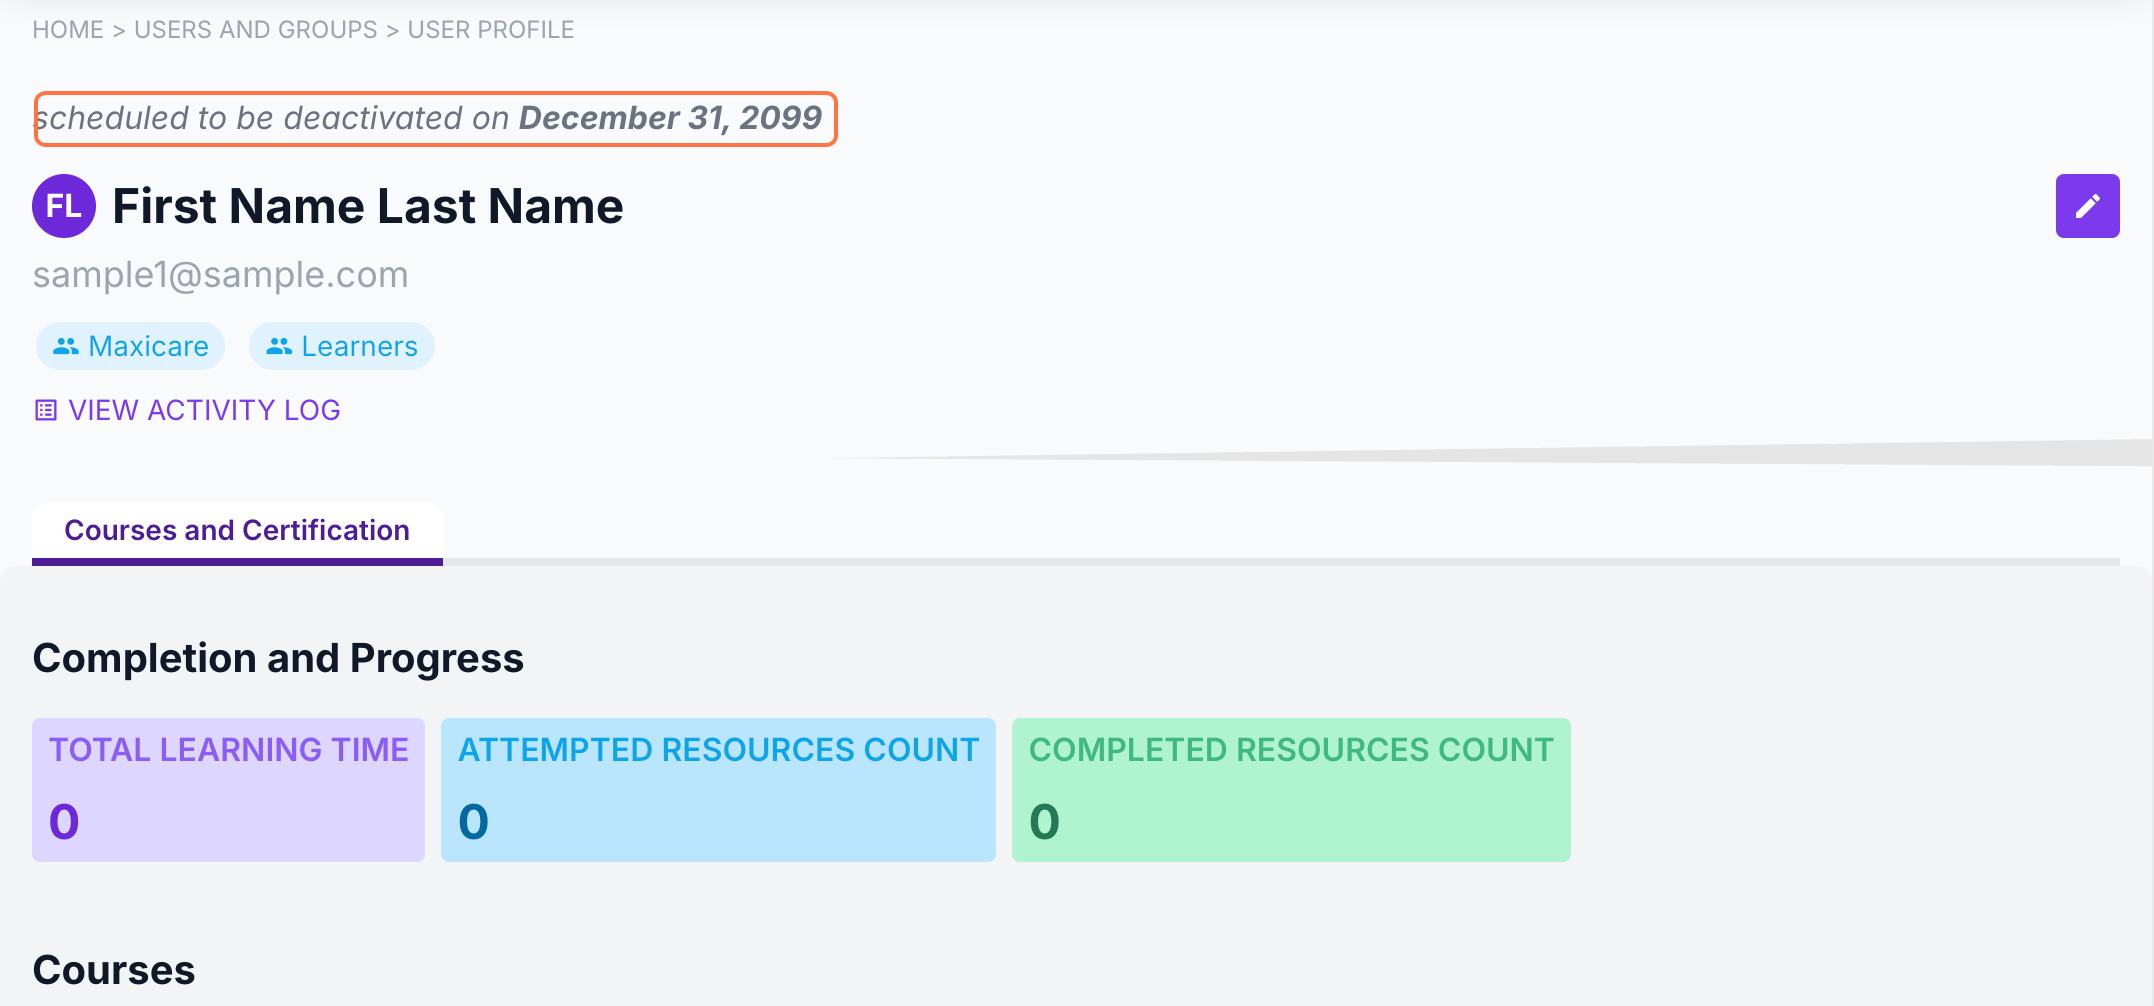Click USER PROFILE breadcrumb item
Screen dimensions: 2154x1006
point(491,30)
